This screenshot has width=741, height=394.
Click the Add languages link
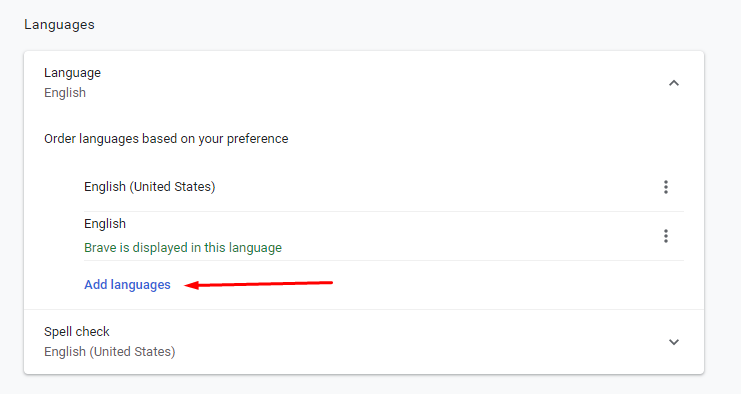127,284
